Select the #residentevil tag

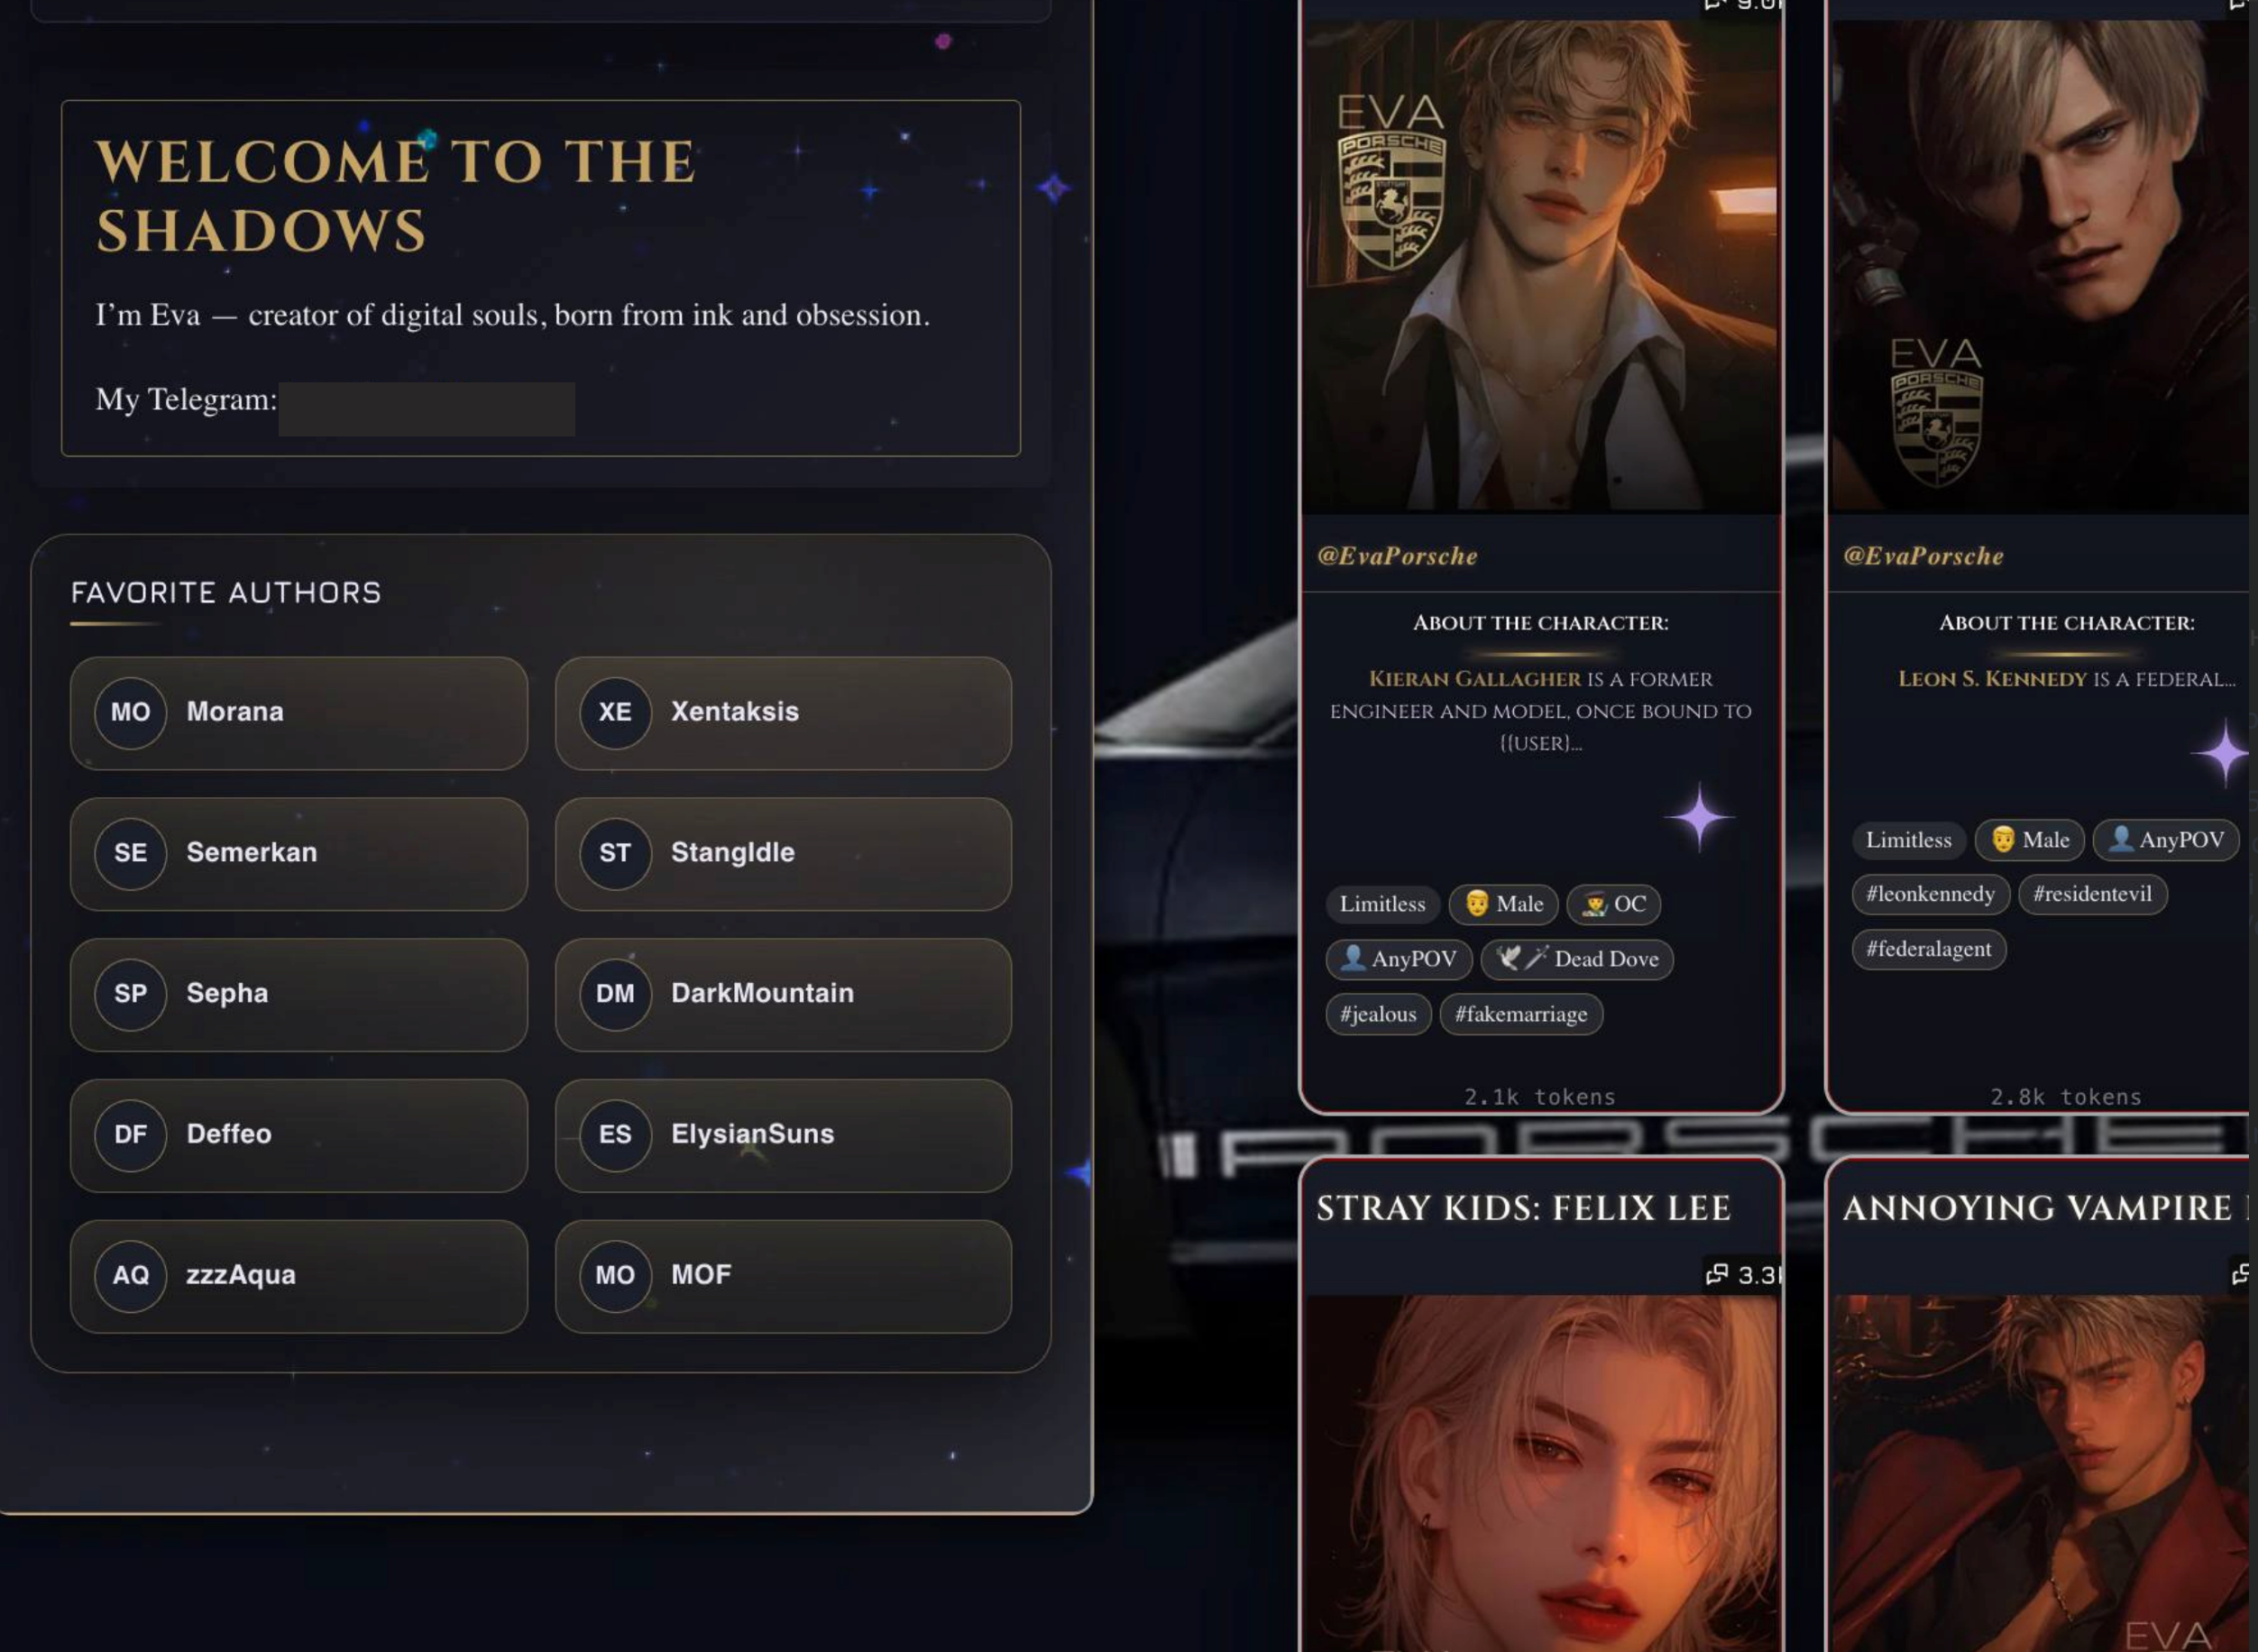click(2092, 894)
